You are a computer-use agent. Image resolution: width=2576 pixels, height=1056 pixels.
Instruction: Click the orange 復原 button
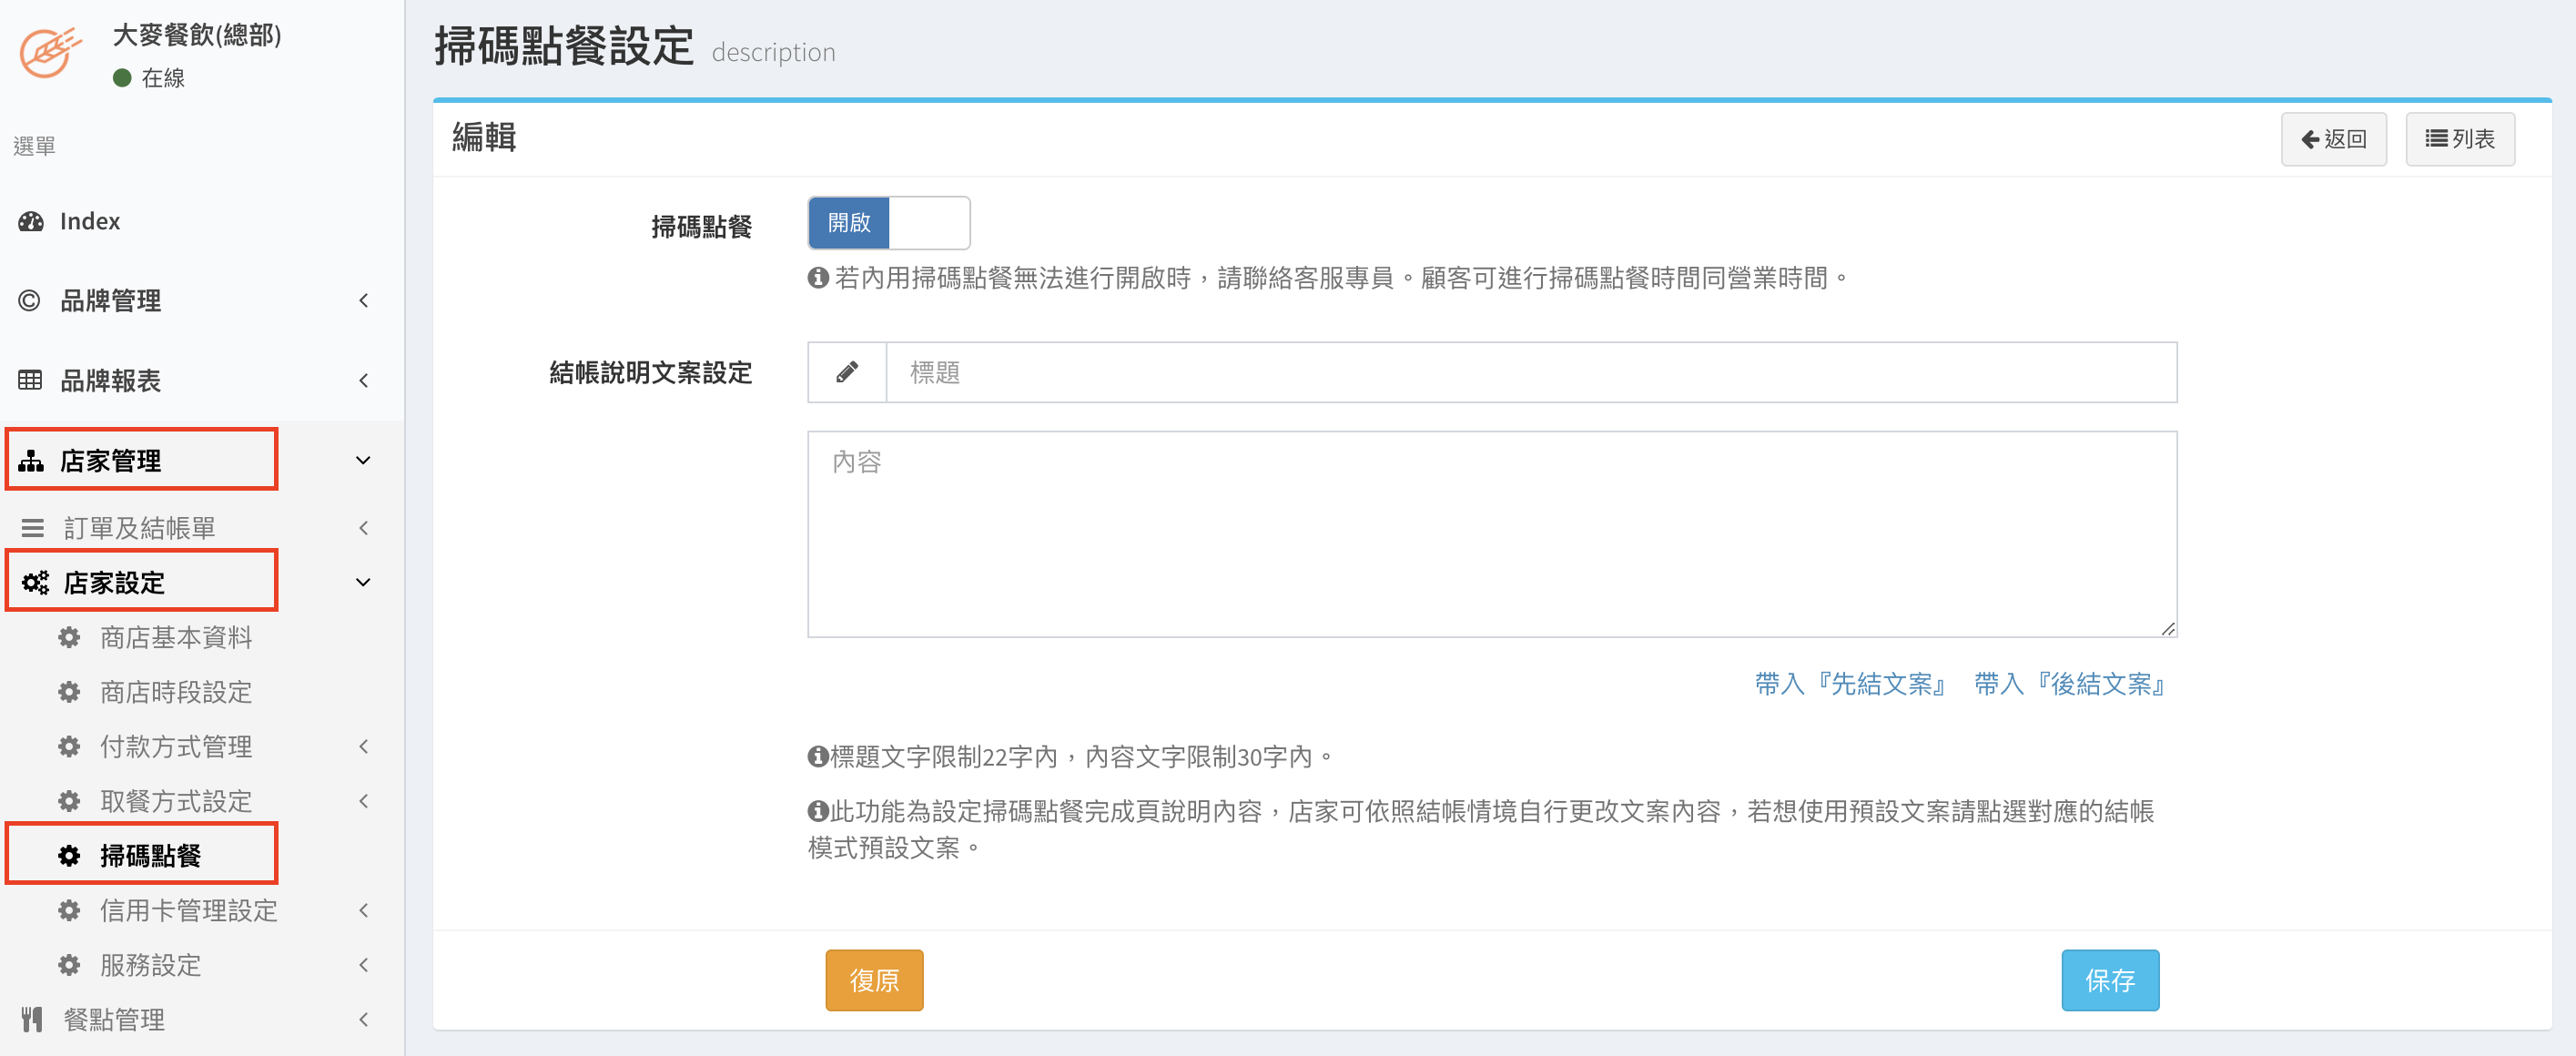(x=873, y=980)
